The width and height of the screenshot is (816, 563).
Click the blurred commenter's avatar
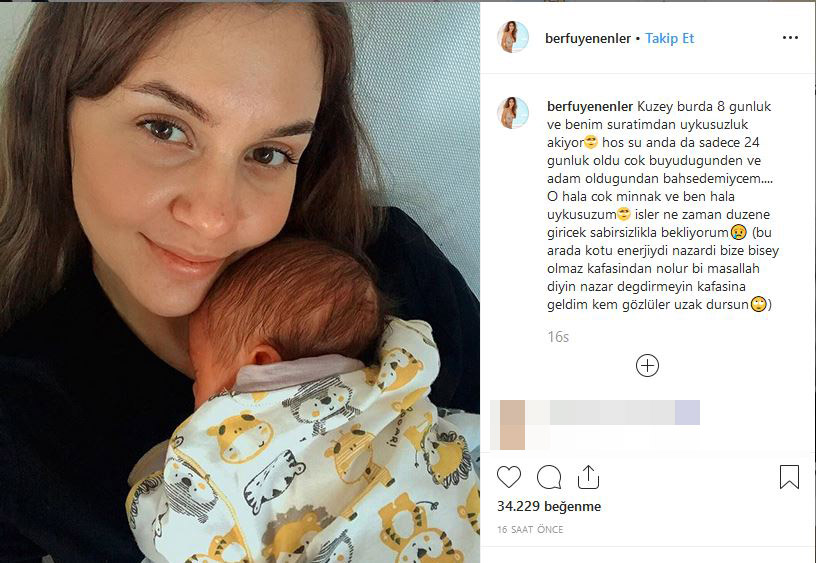point(513,425)
